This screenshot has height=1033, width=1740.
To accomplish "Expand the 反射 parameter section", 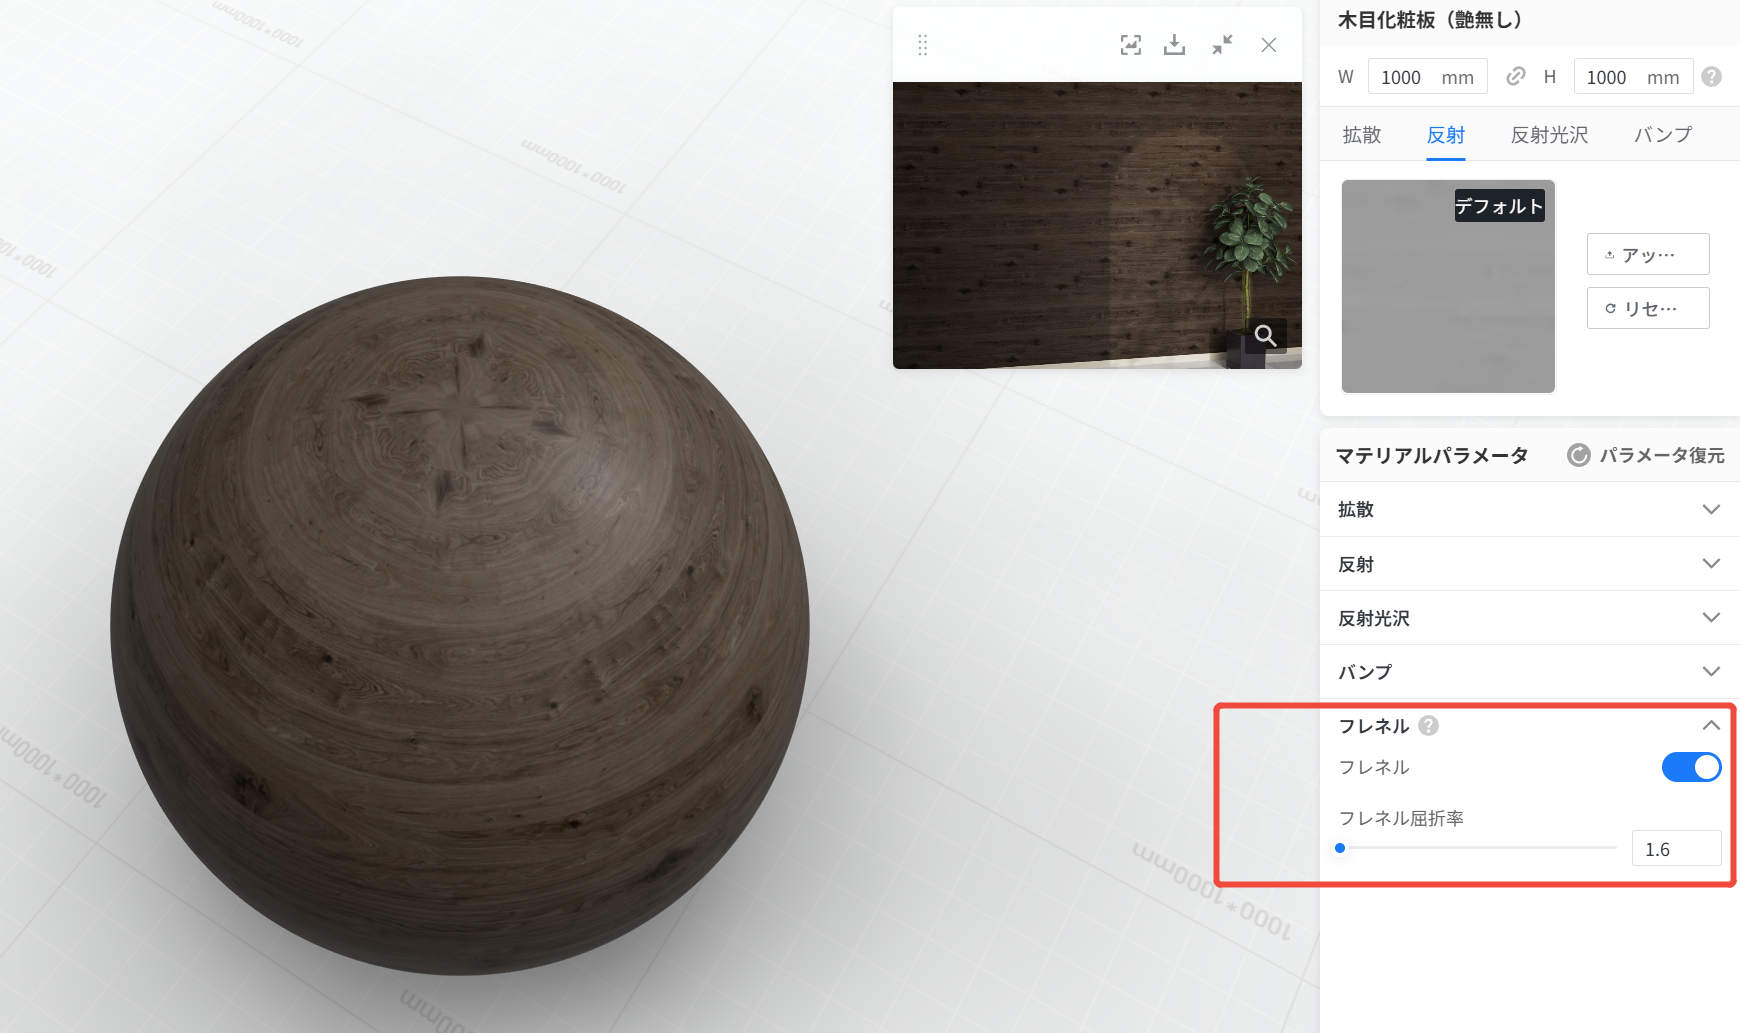I will 1530,564.
